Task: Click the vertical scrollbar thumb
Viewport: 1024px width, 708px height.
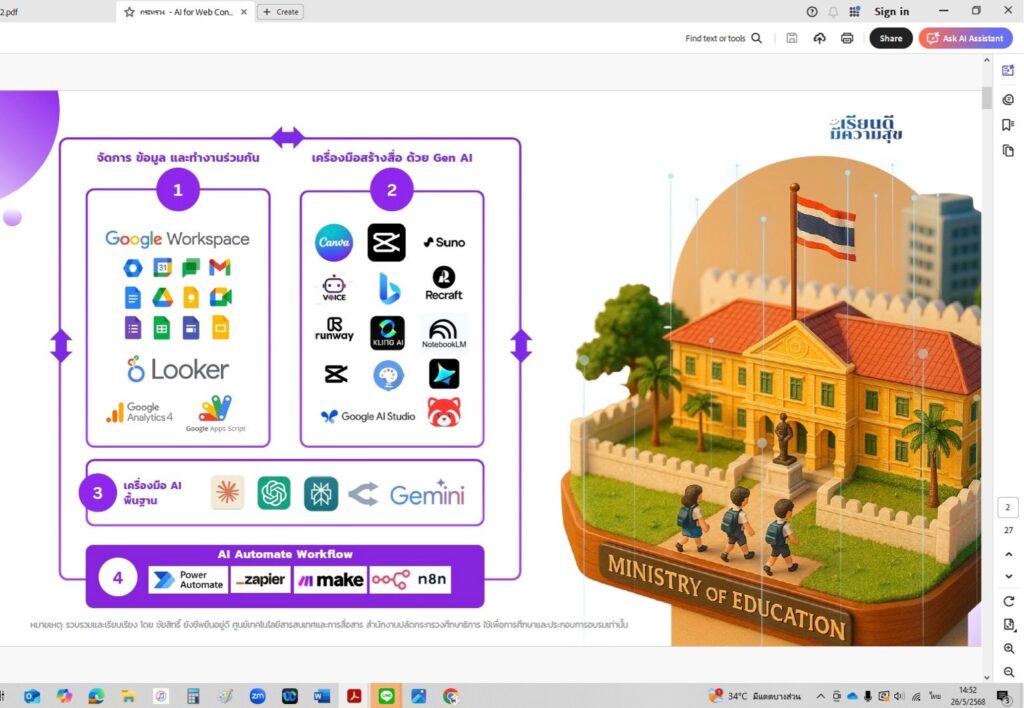Action: point(986,97)
